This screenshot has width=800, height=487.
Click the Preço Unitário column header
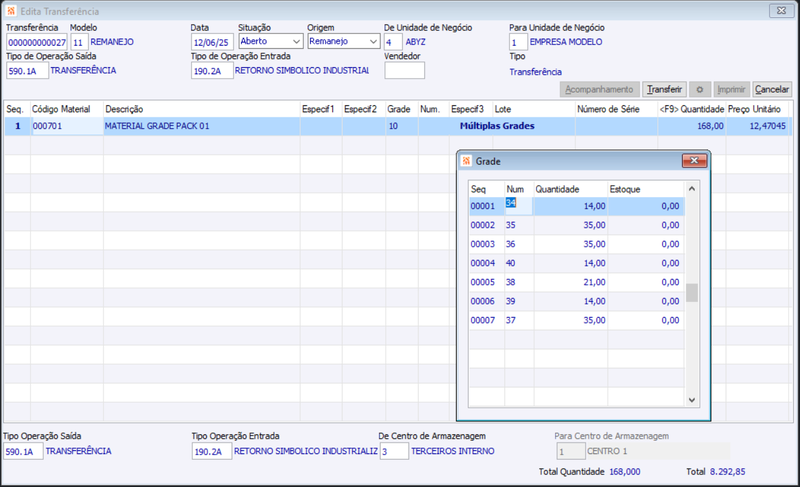(x=757, y=109)
